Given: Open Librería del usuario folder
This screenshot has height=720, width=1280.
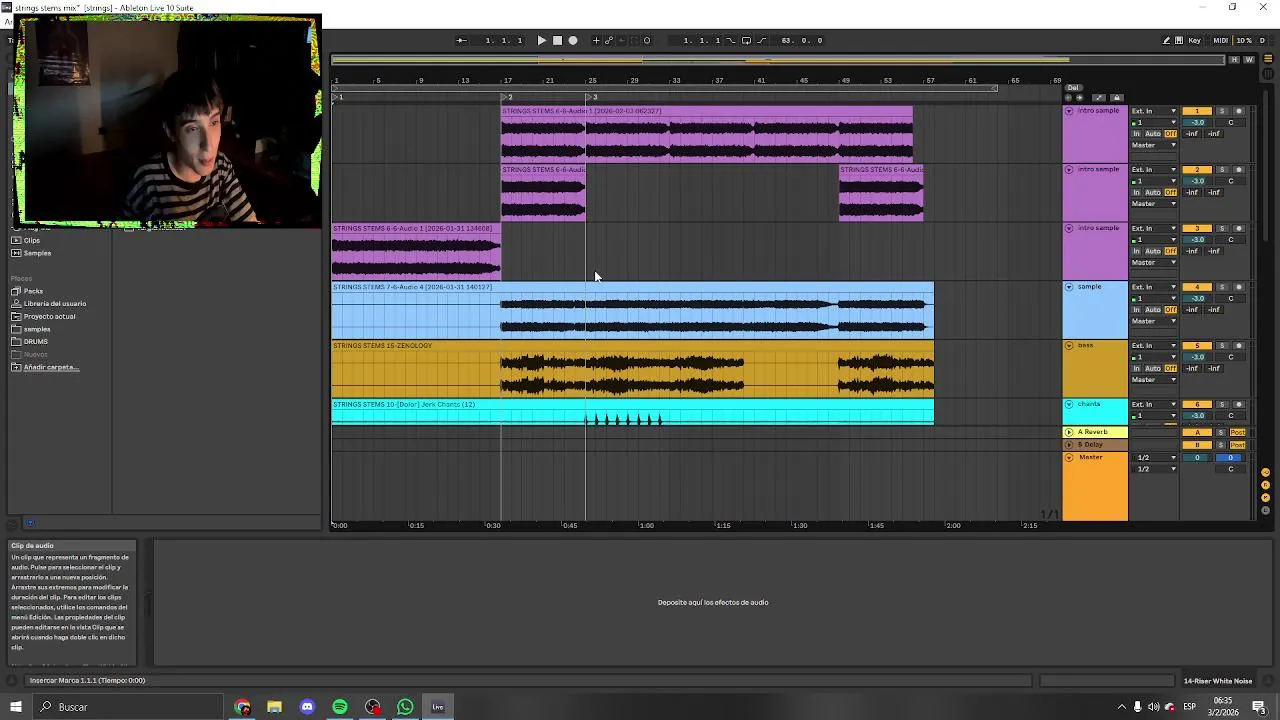Looking at the screenshot, I should [x=55, y=304].
